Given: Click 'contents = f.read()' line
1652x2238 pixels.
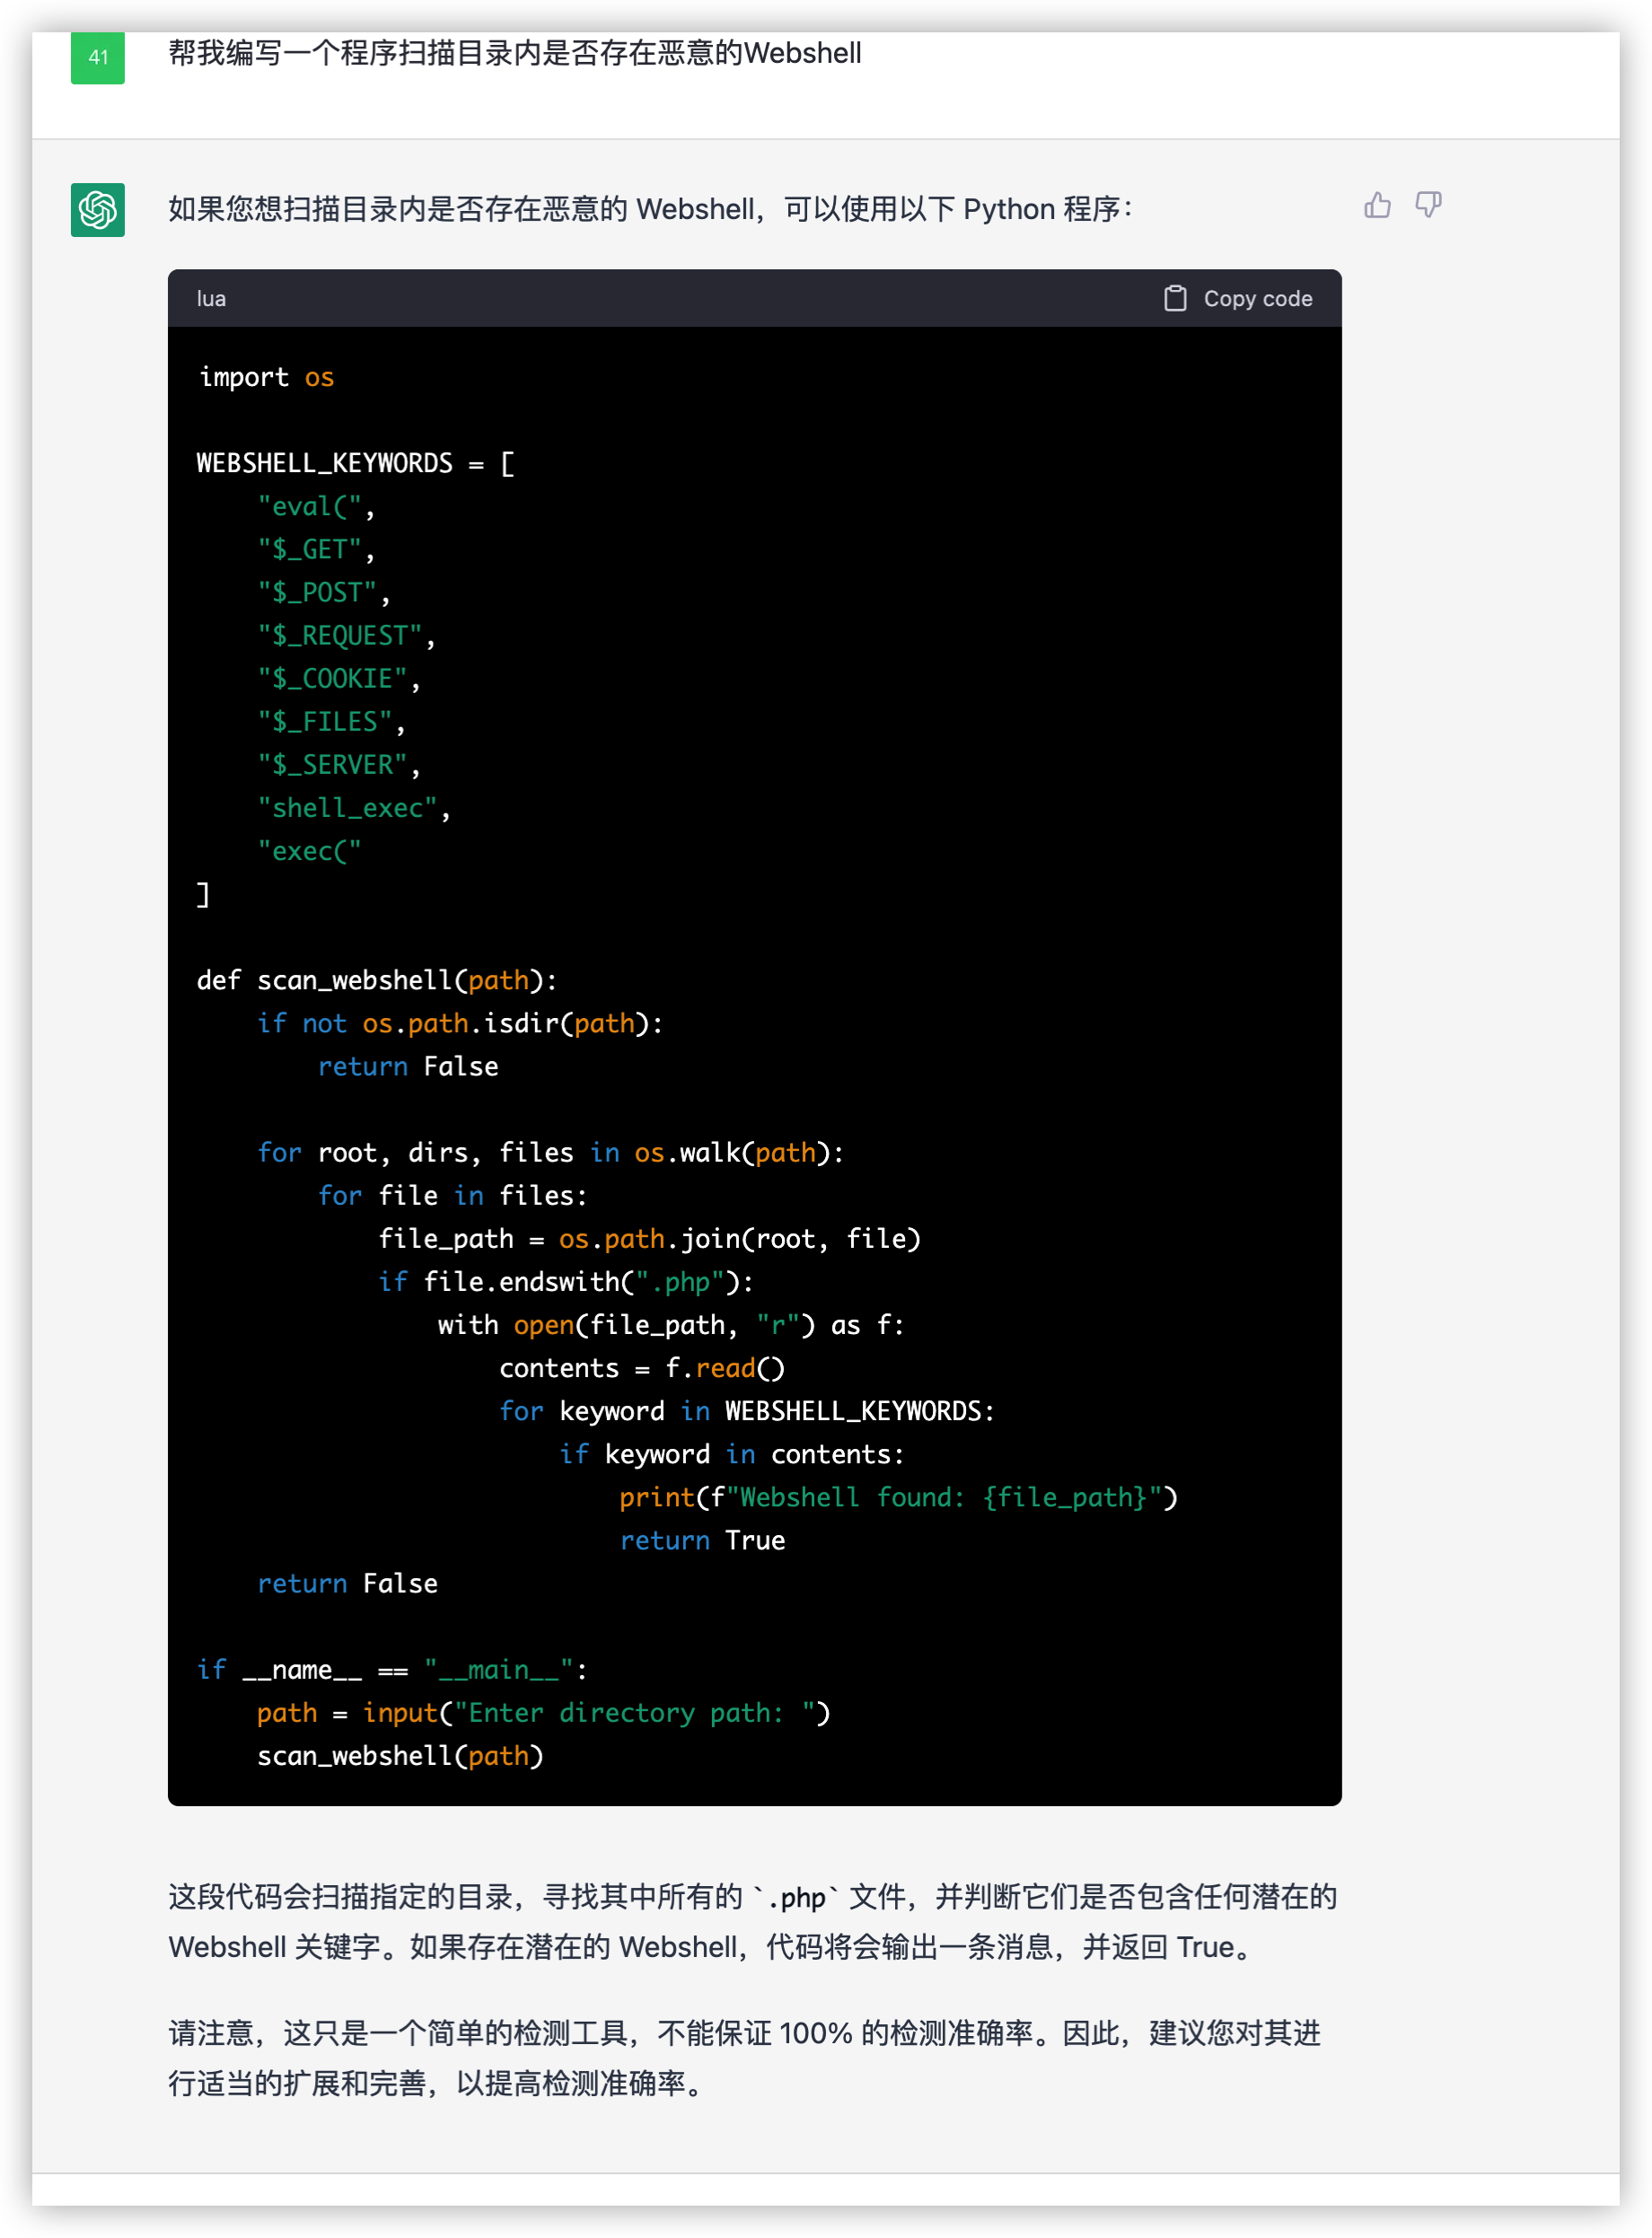Looking at the screenshot, I should pyautogui.click(x=642, y=1367).
